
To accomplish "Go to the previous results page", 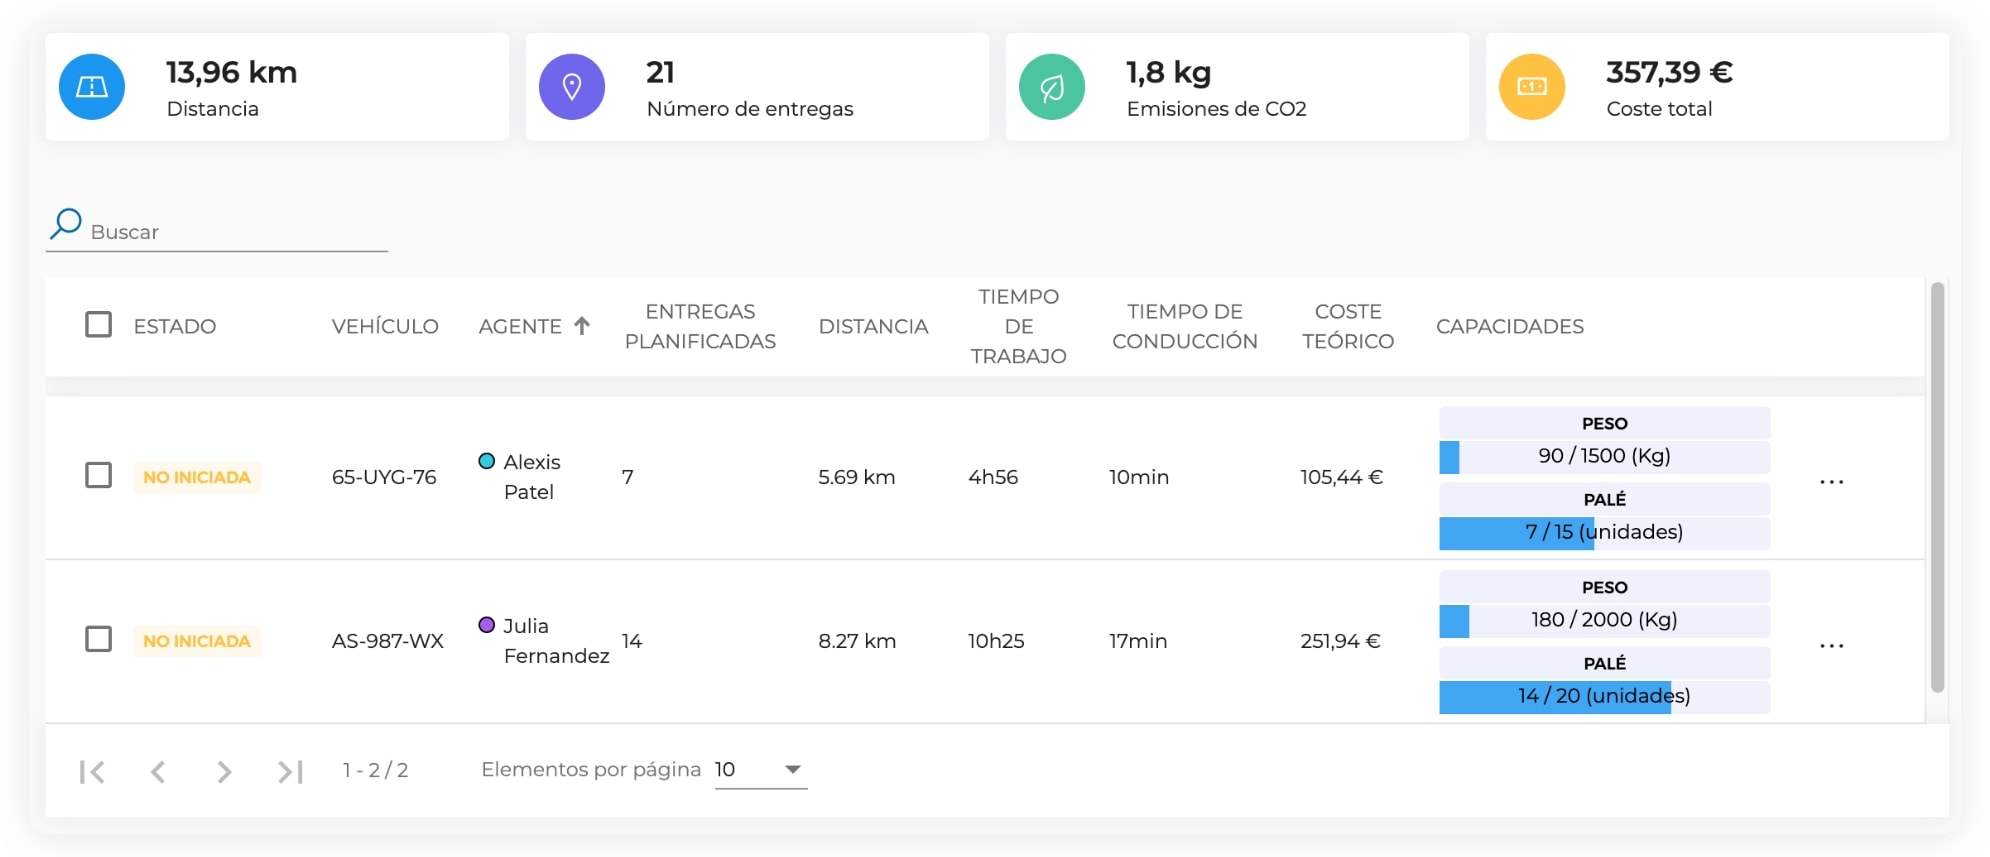I will [158, 771].
